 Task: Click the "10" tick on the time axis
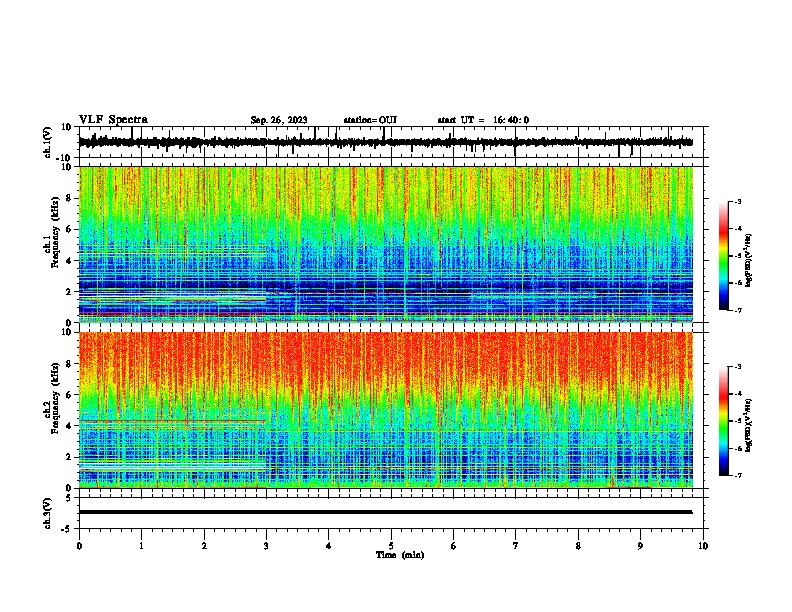click(703, 546)
